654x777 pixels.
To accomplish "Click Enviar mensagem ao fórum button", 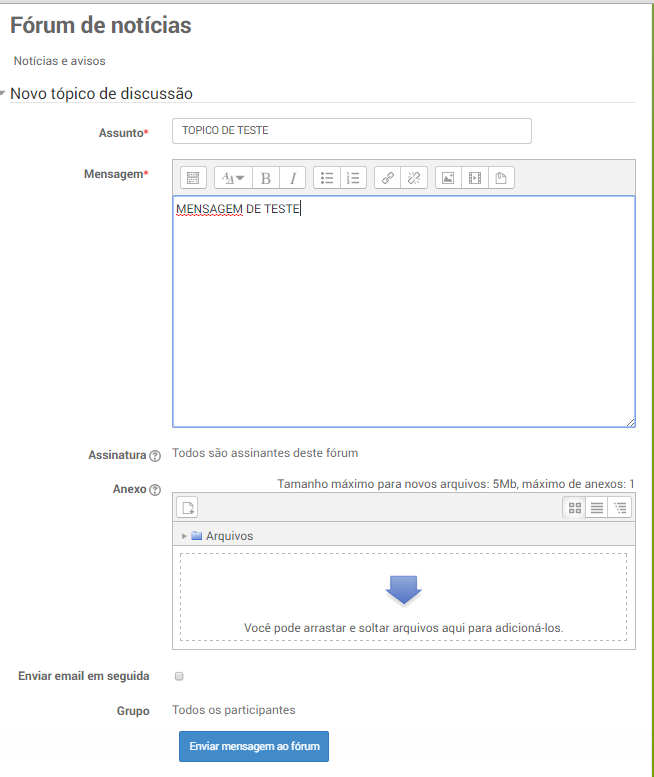I will 253,746.
